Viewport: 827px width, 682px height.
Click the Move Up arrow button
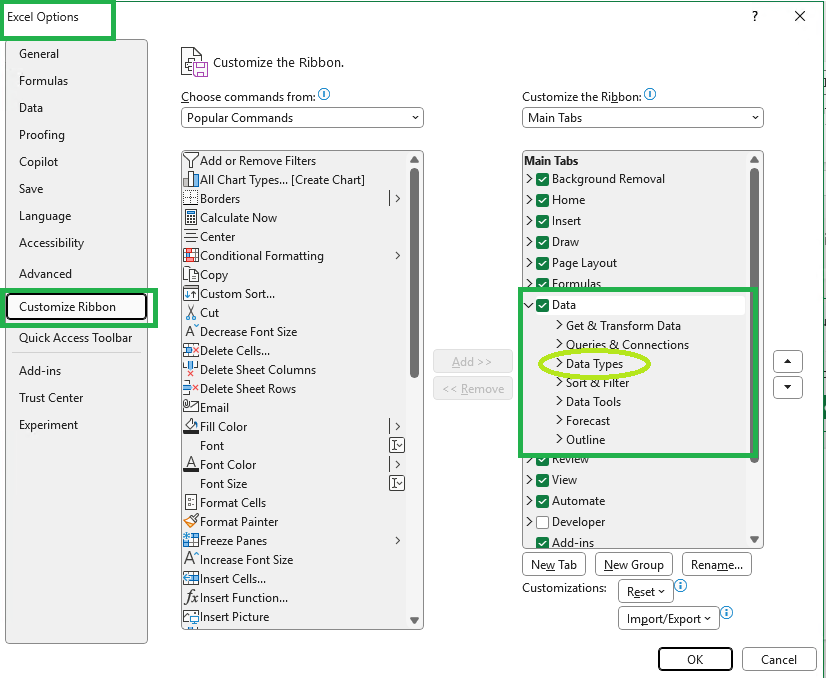787,362
